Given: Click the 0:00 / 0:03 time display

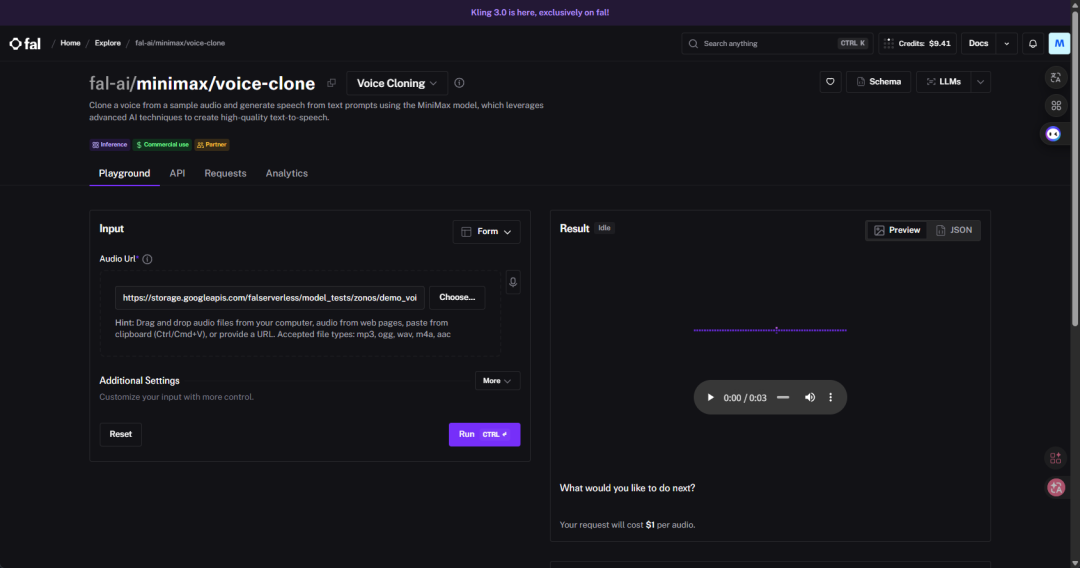Looking at the screenshot, I should 745,398.
